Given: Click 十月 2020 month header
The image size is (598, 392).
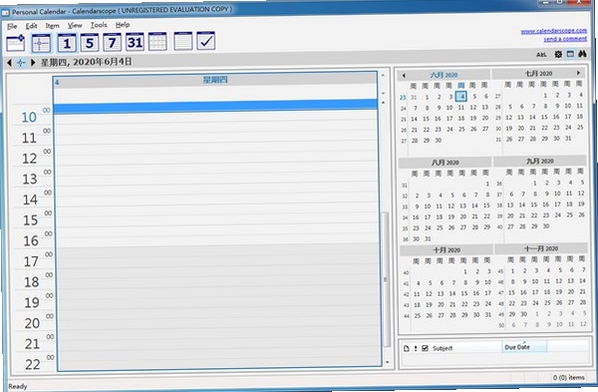Looking at the screenshot, I should click(447, 250).
